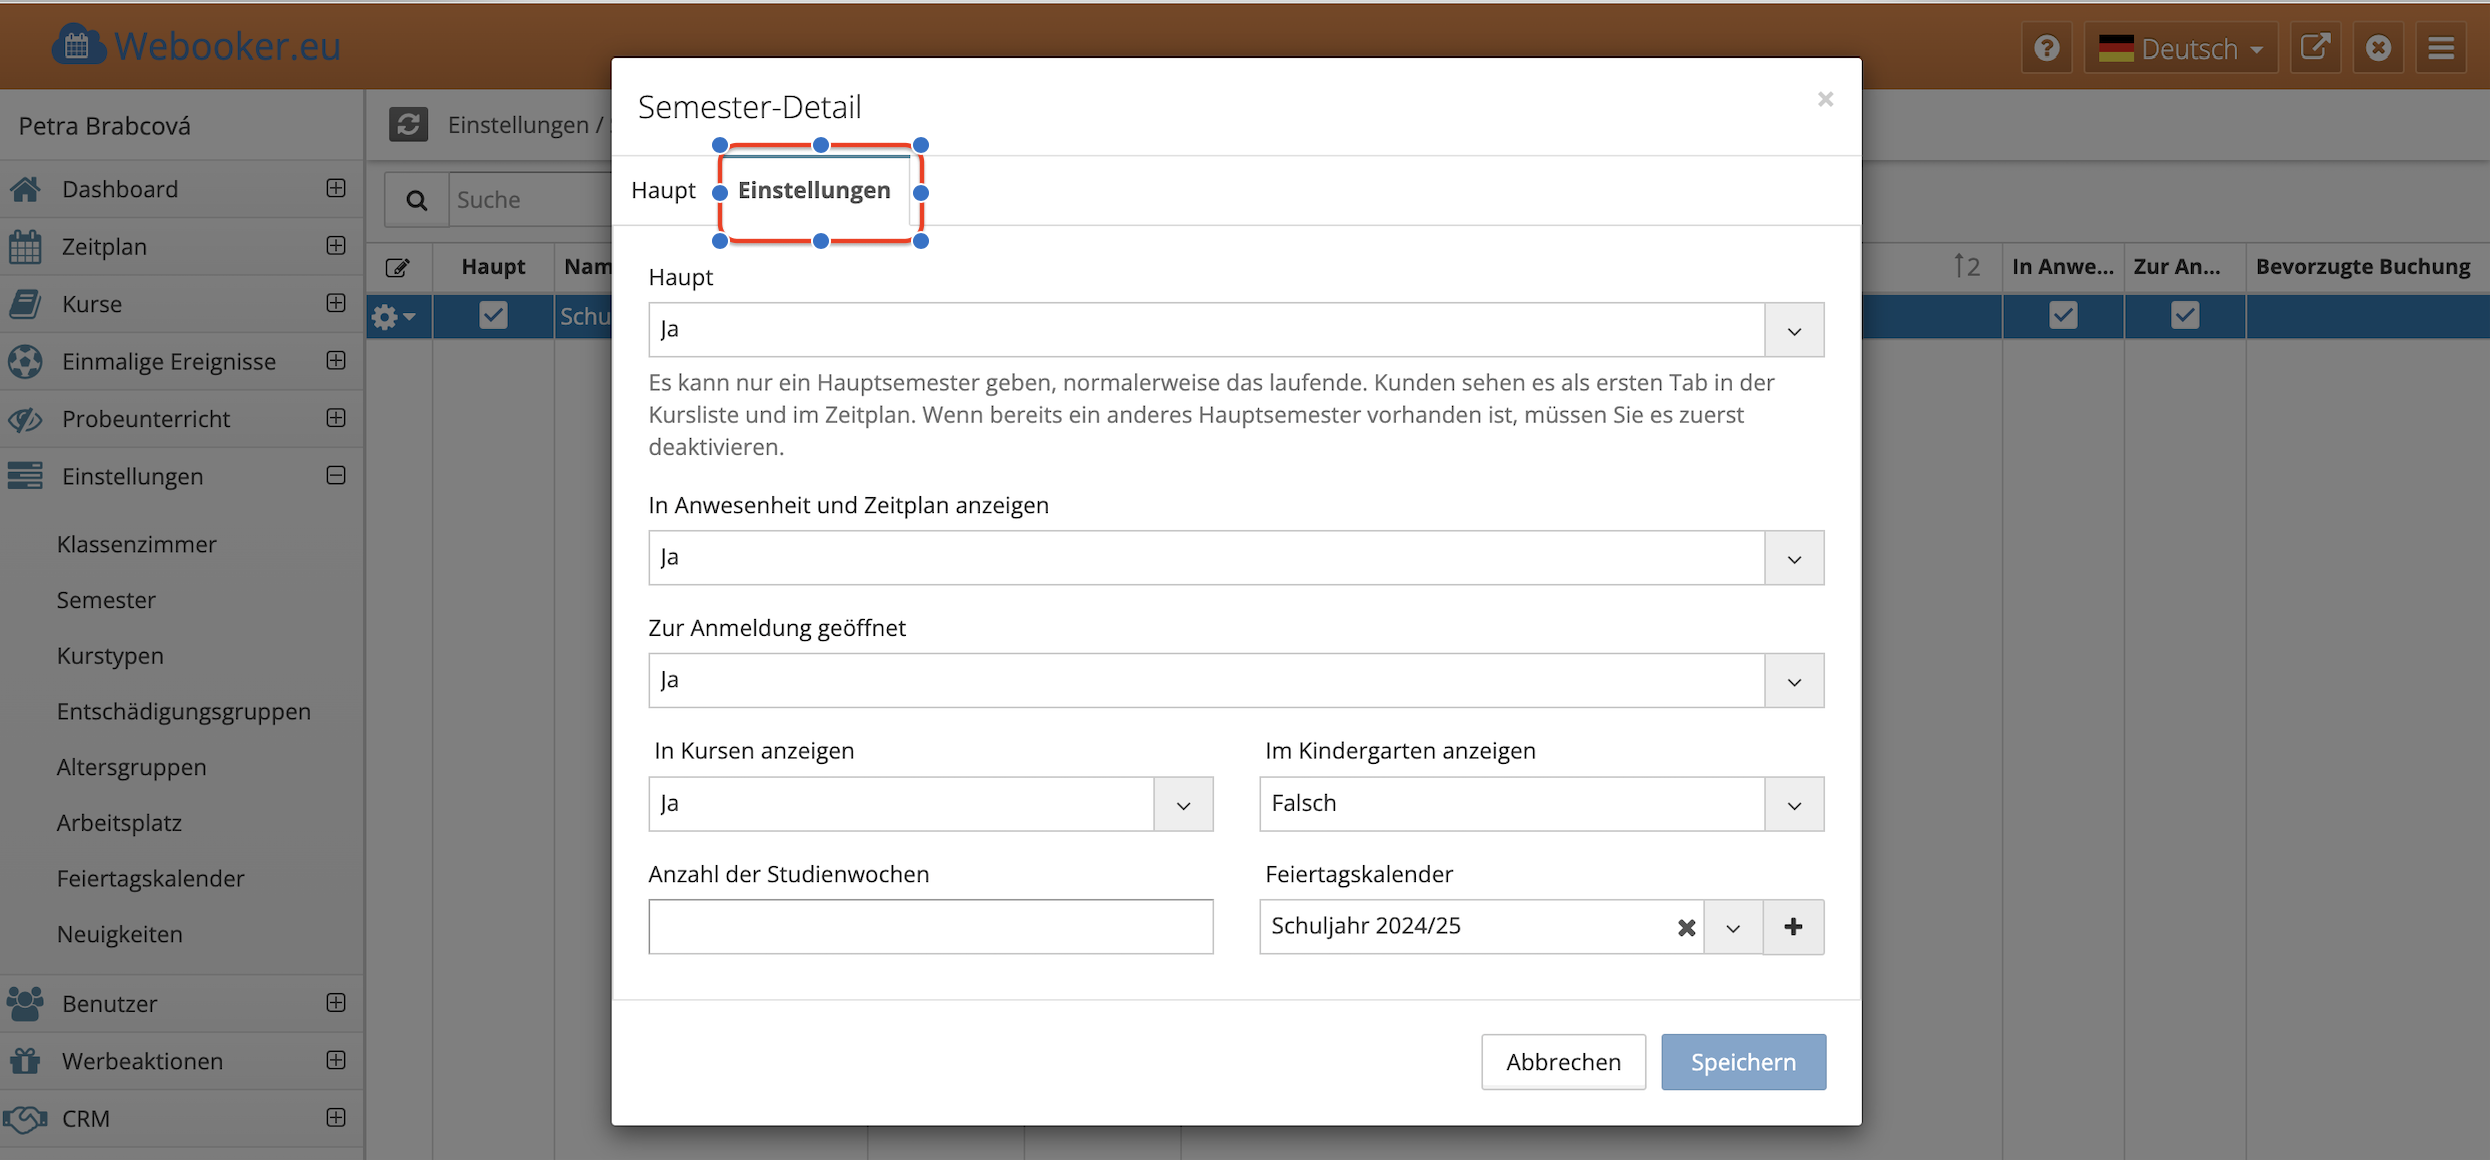Toggle the Haupt checkbox in table row

coord(493,315)
